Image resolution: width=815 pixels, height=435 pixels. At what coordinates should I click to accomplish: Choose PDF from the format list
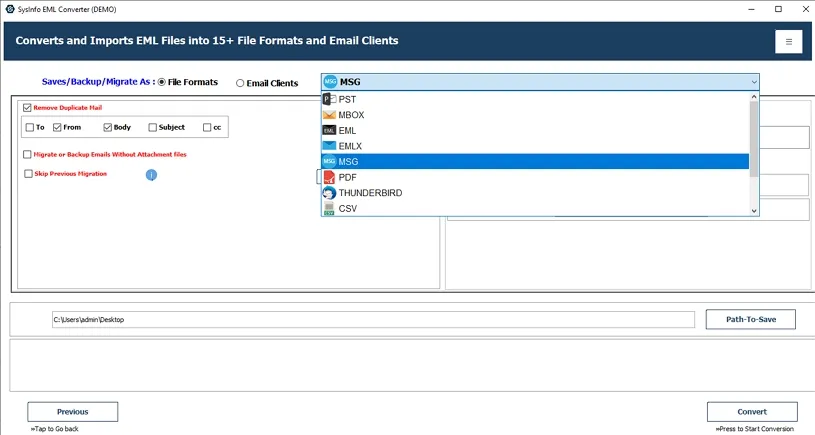coord(535,177)
